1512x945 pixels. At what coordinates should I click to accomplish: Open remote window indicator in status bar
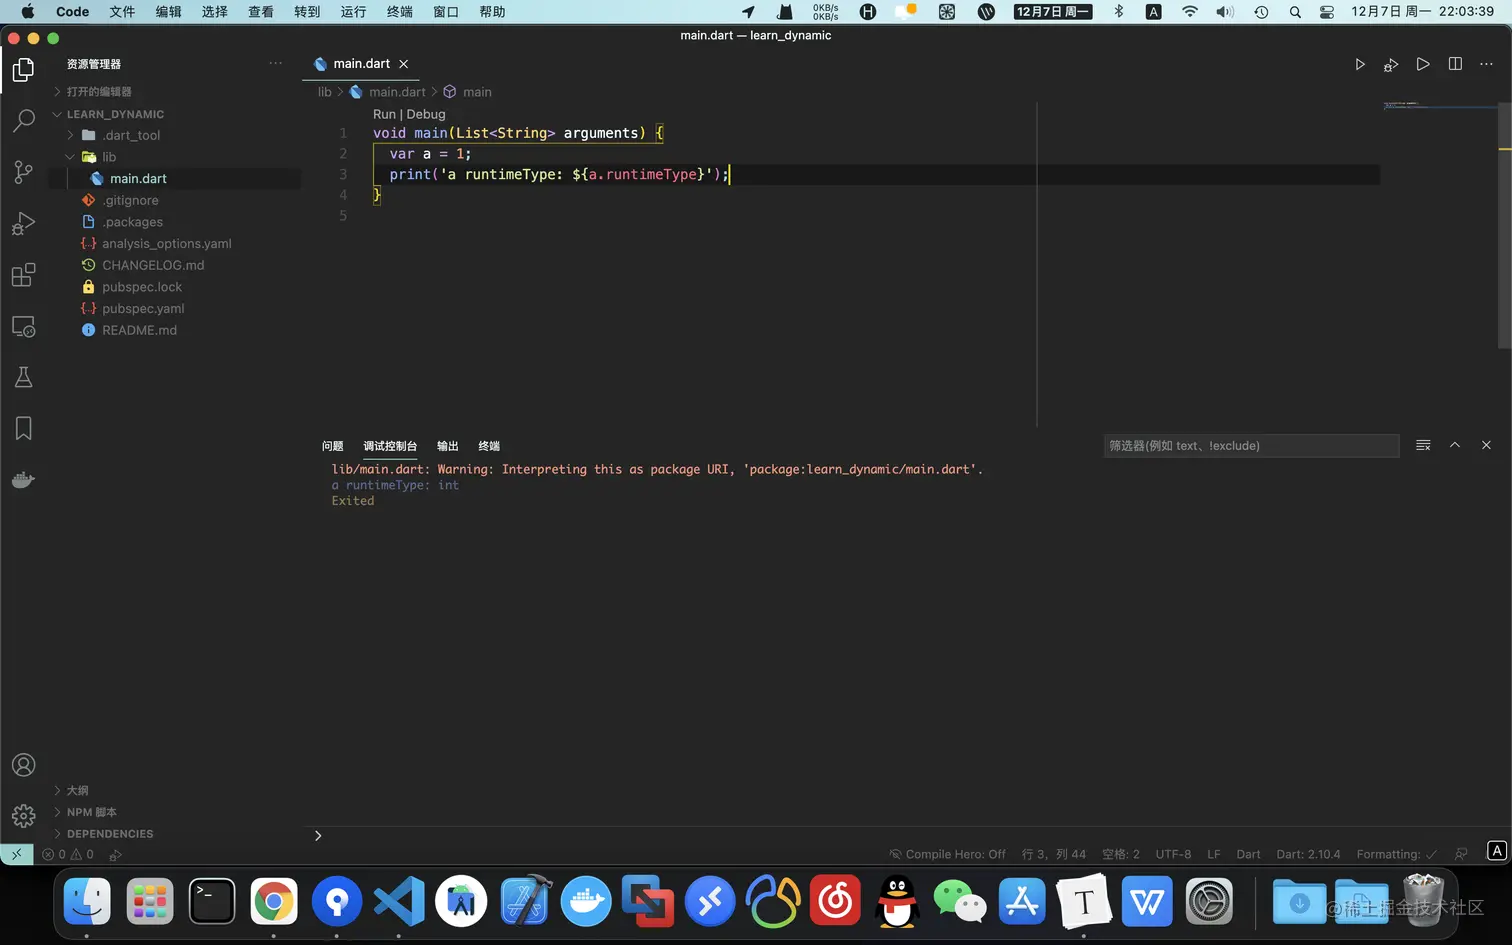tap(17, 854)
